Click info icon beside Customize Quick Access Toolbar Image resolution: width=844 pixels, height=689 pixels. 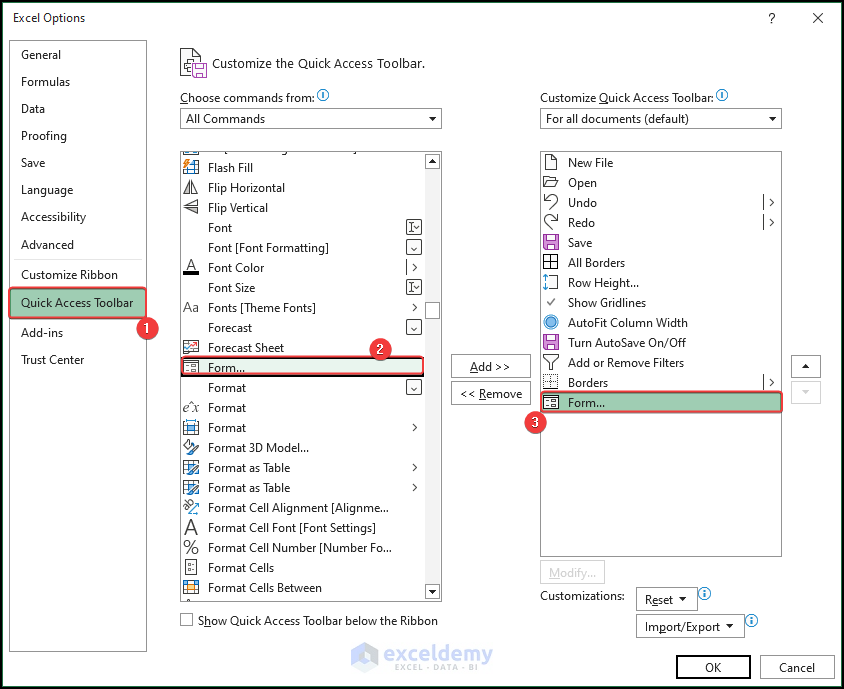pyautogui.click(x=722, y=95)
